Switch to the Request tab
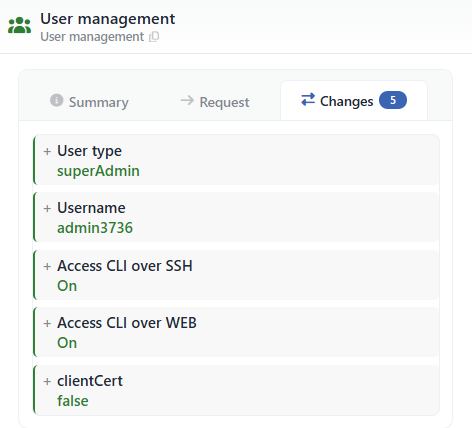 [215, 102]
